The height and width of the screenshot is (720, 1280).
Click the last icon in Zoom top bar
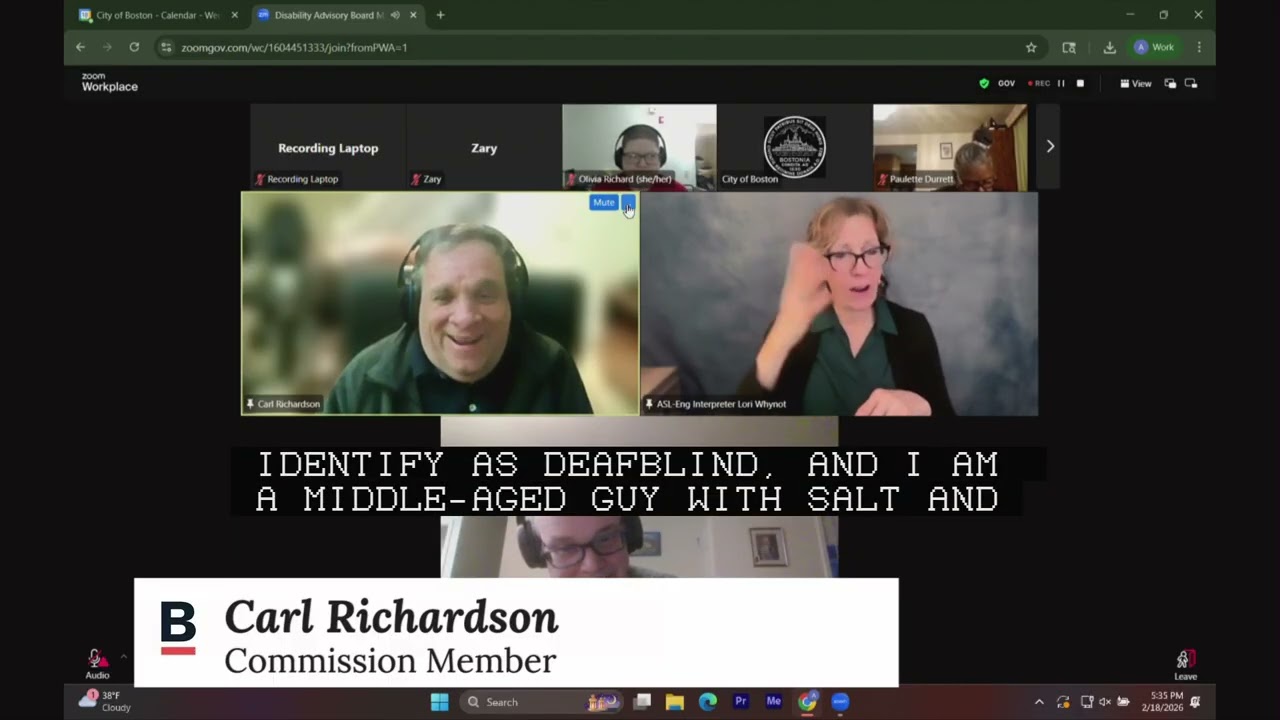pyautogui.click(x=1191, y=84)
